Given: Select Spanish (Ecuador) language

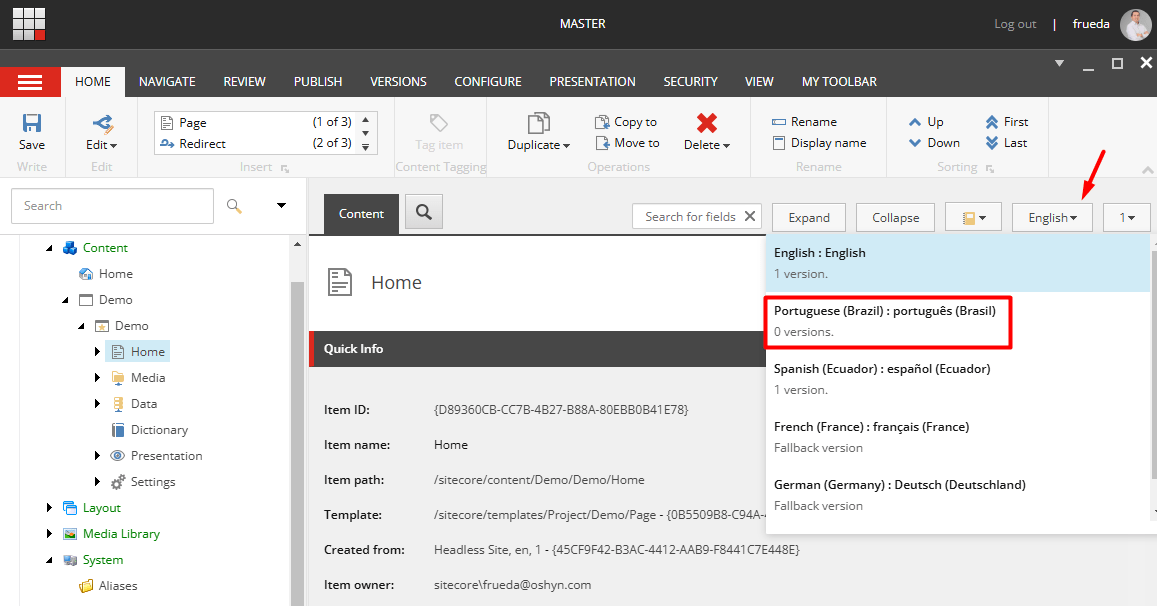Looking at the screenshot, I should (958, 379).
